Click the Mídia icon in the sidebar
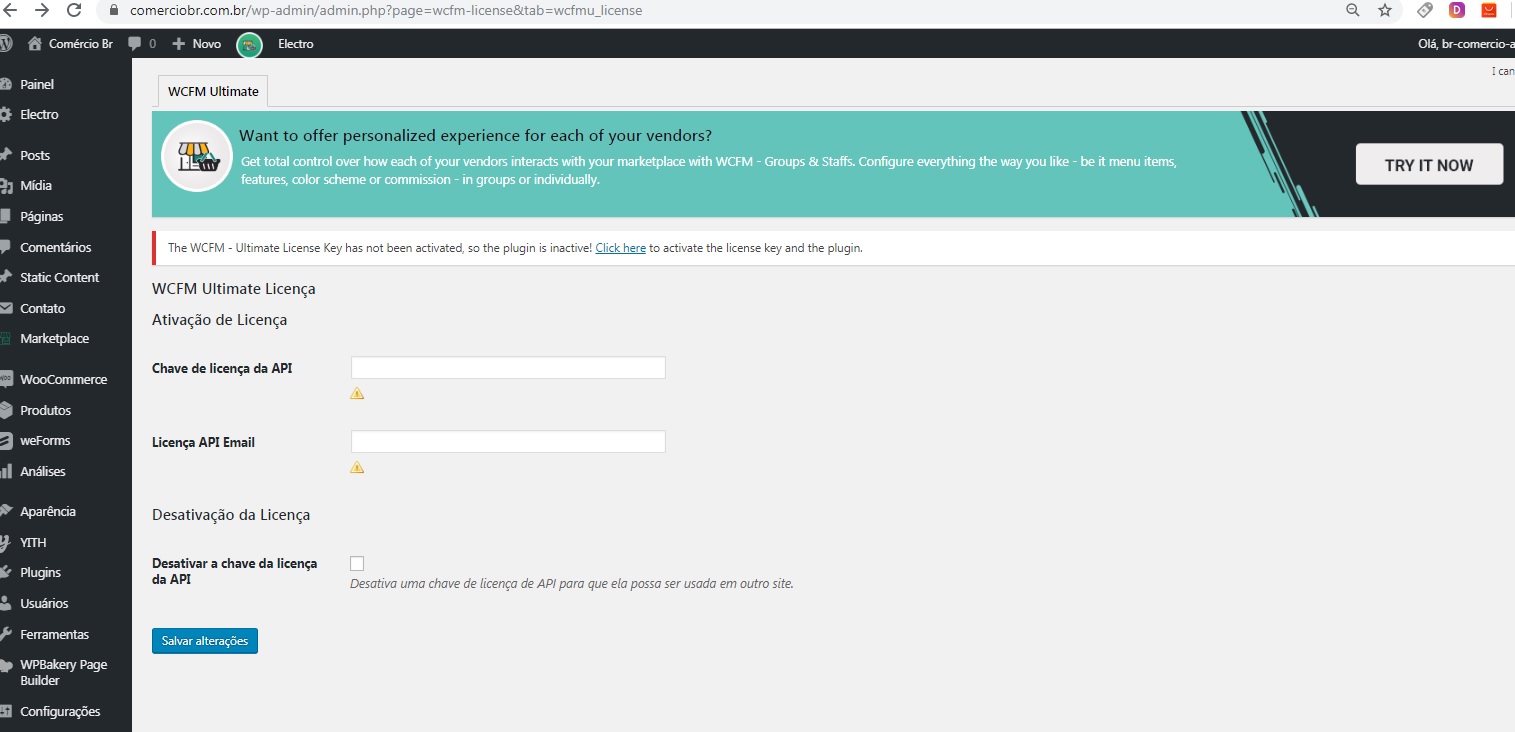1515x732 pixels. 6,185
